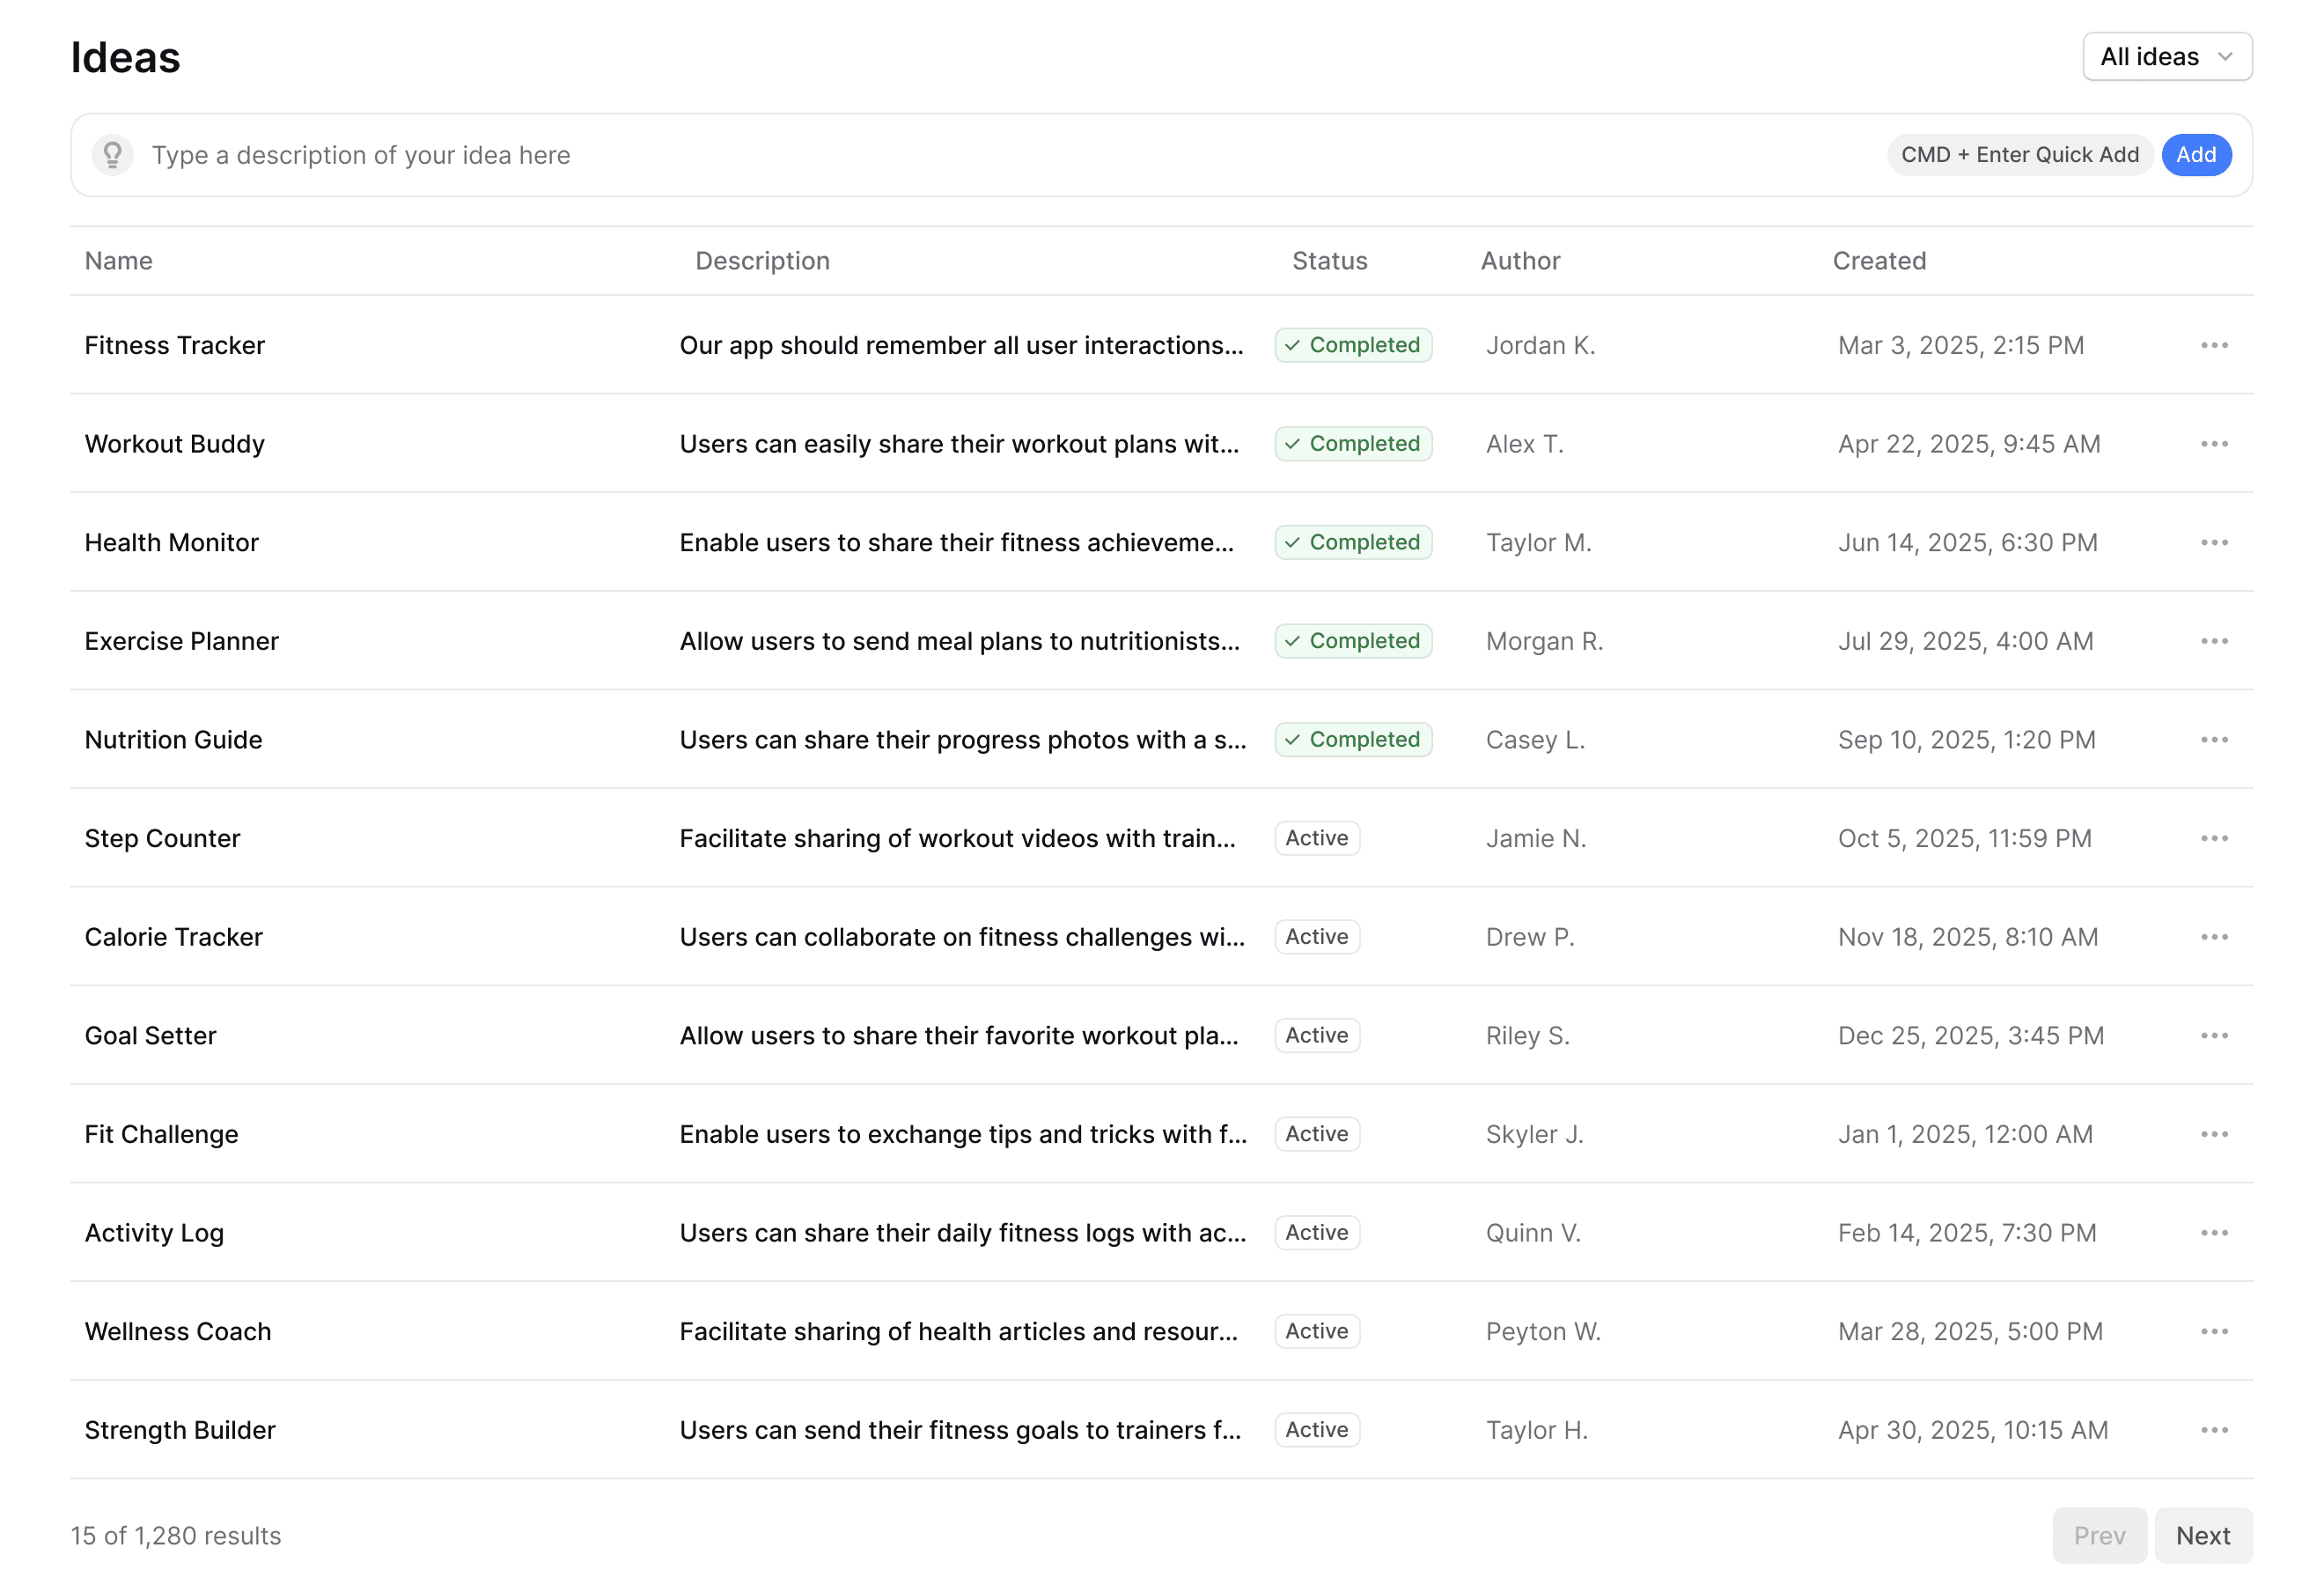Viewport: 2324px width, 1592px height.
Task: Click the Status column header
Action: pos(1329,261)
